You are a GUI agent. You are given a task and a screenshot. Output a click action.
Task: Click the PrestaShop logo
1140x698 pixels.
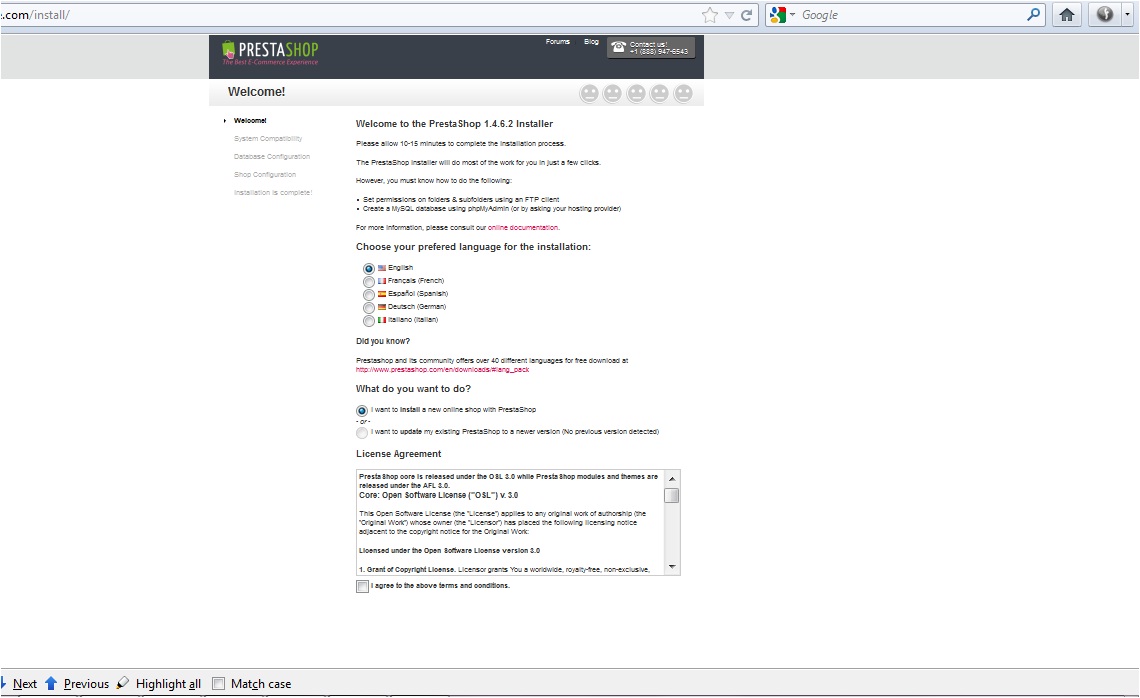(x=270, y=52)
